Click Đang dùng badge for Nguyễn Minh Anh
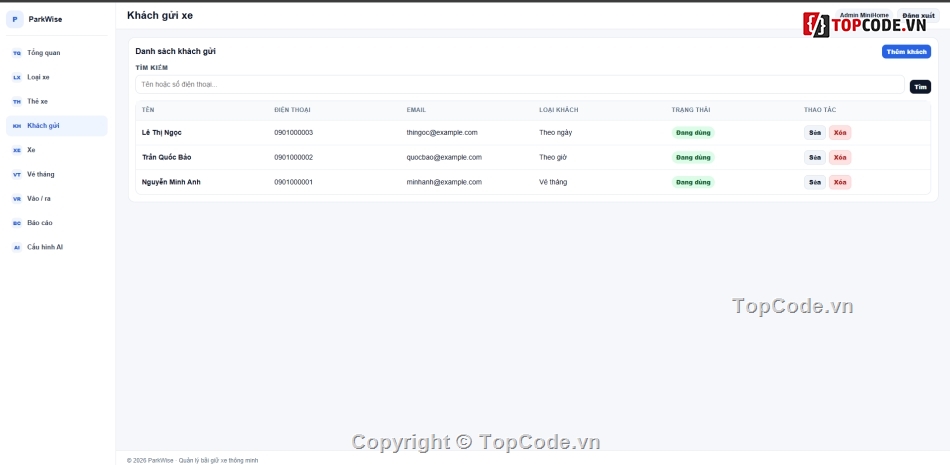The image size is (950, 465). [693, 182]
